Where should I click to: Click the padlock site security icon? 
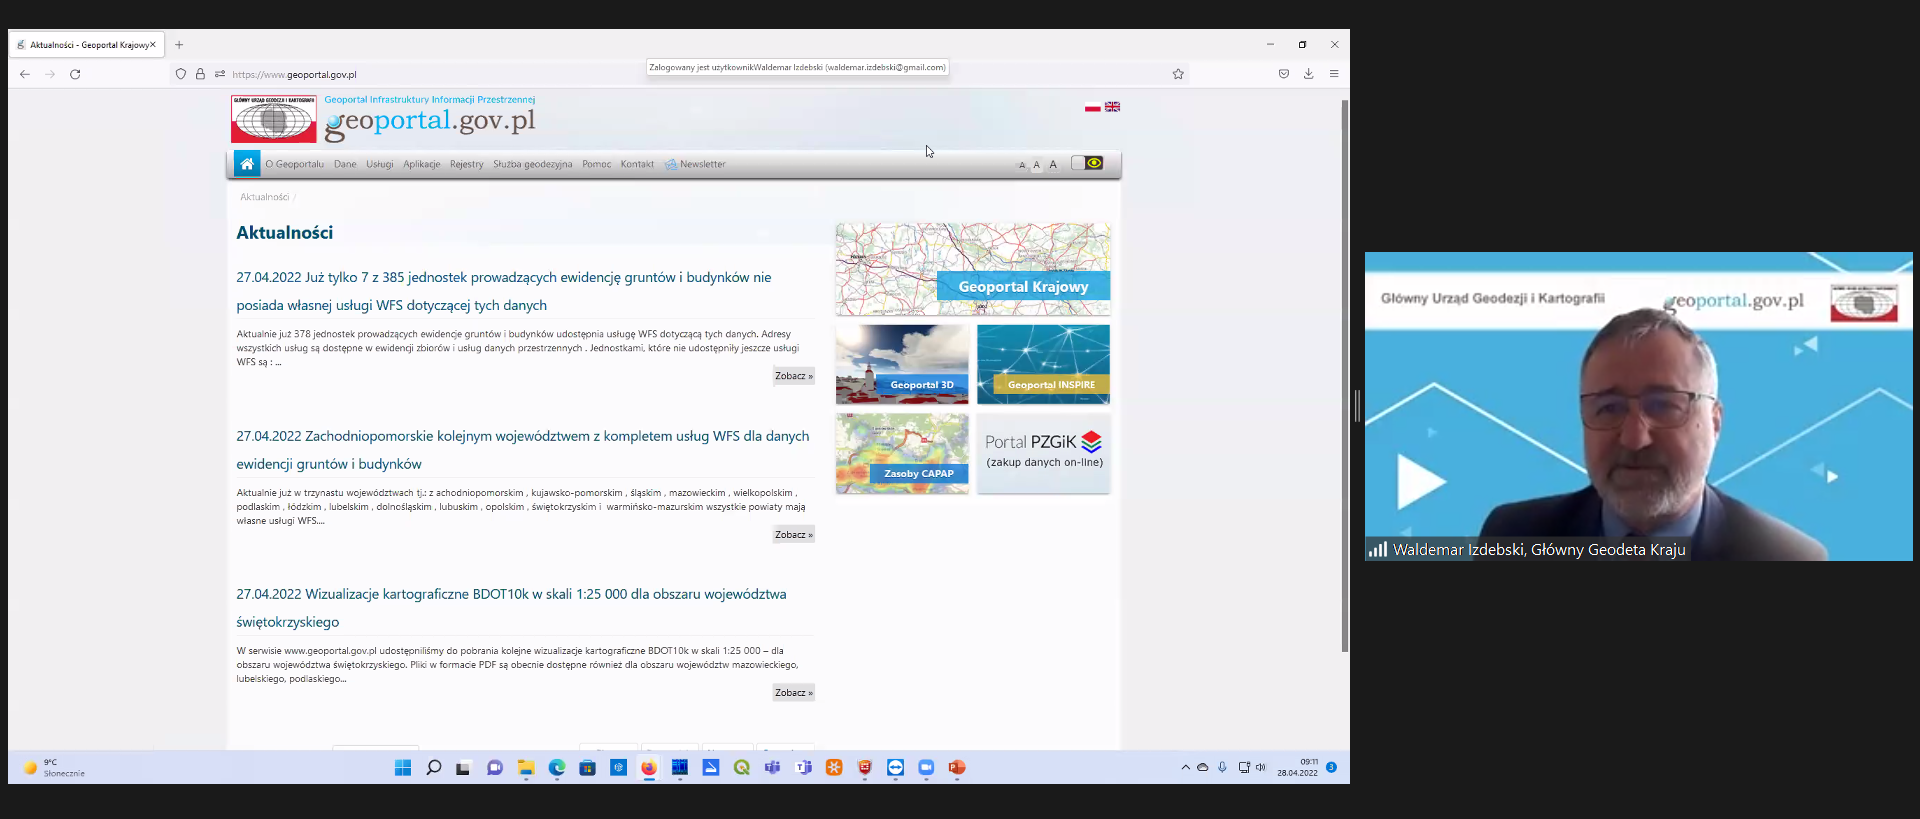[x=200, y=74]
